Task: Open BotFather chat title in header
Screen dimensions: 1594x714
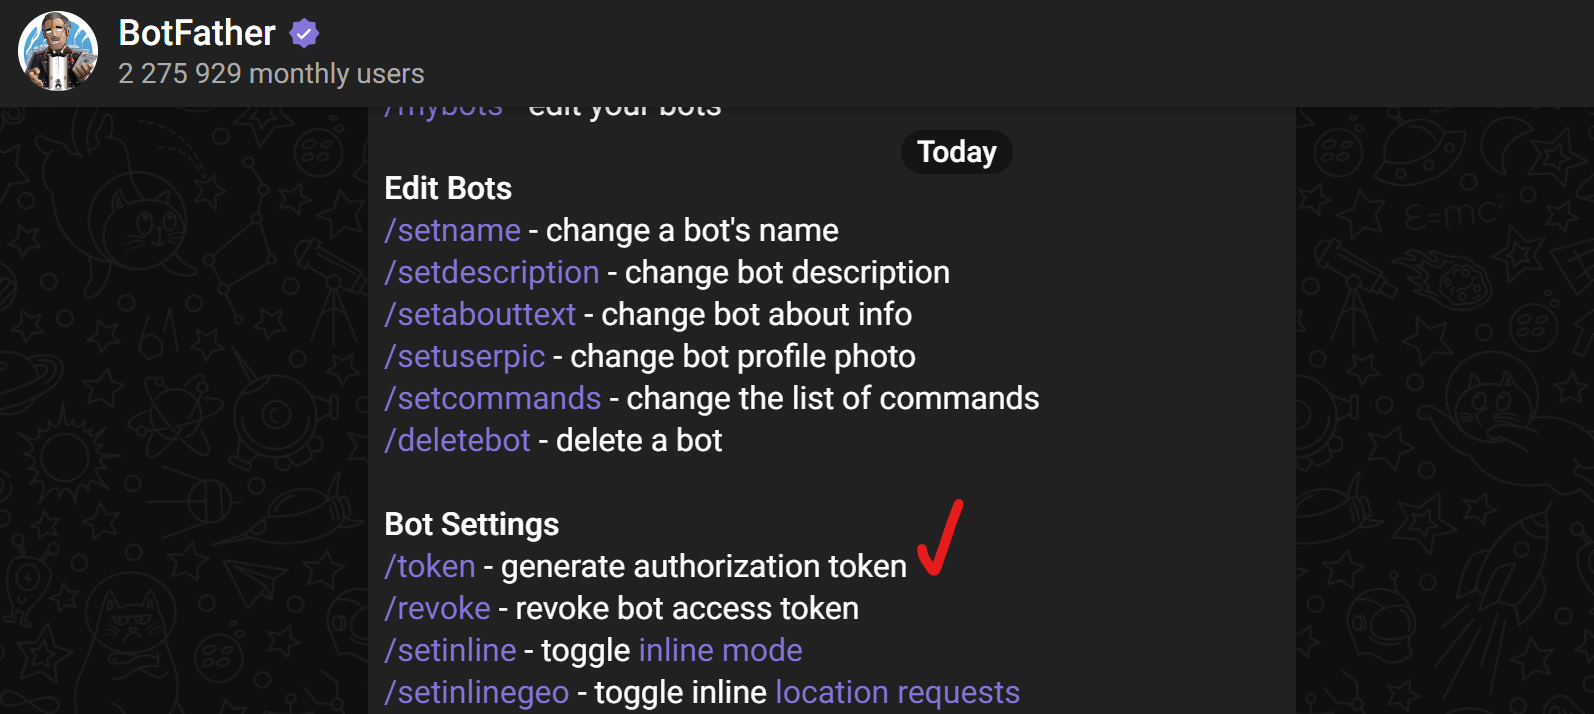Action: pos(197,33)
